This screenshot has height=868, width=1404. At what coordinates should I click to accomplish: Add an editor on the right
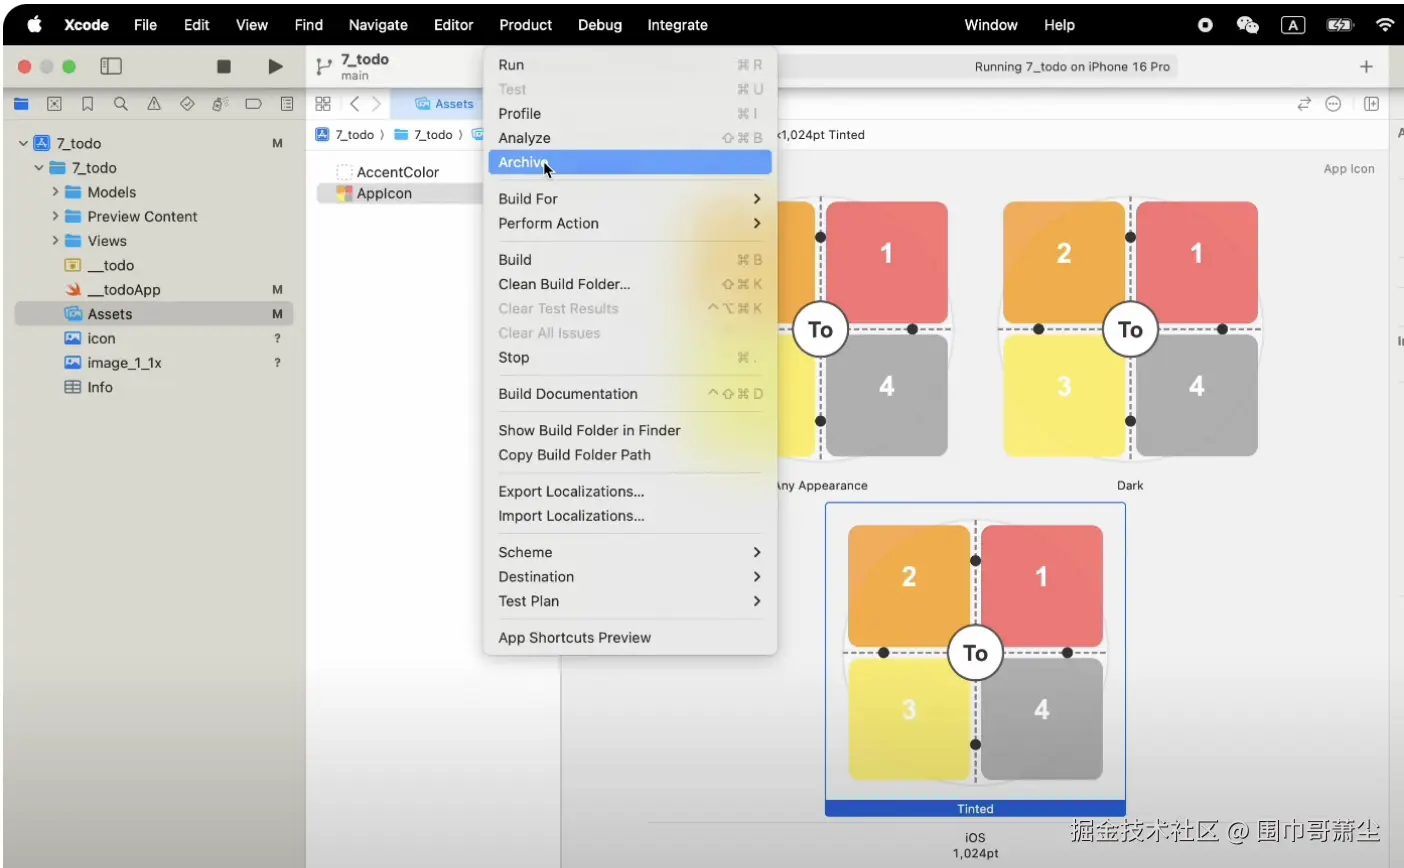[1371, 104]
